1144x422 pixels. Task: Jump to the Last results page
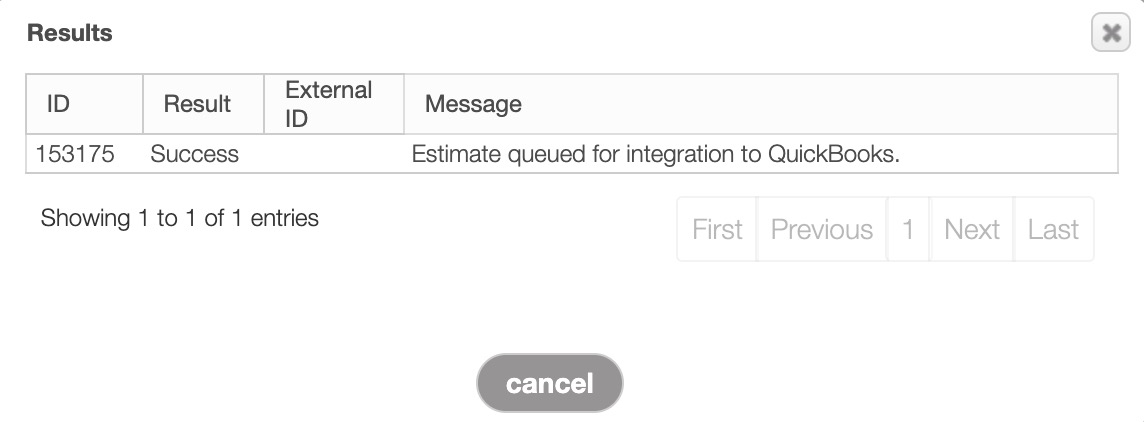(x=1053, y=229)
